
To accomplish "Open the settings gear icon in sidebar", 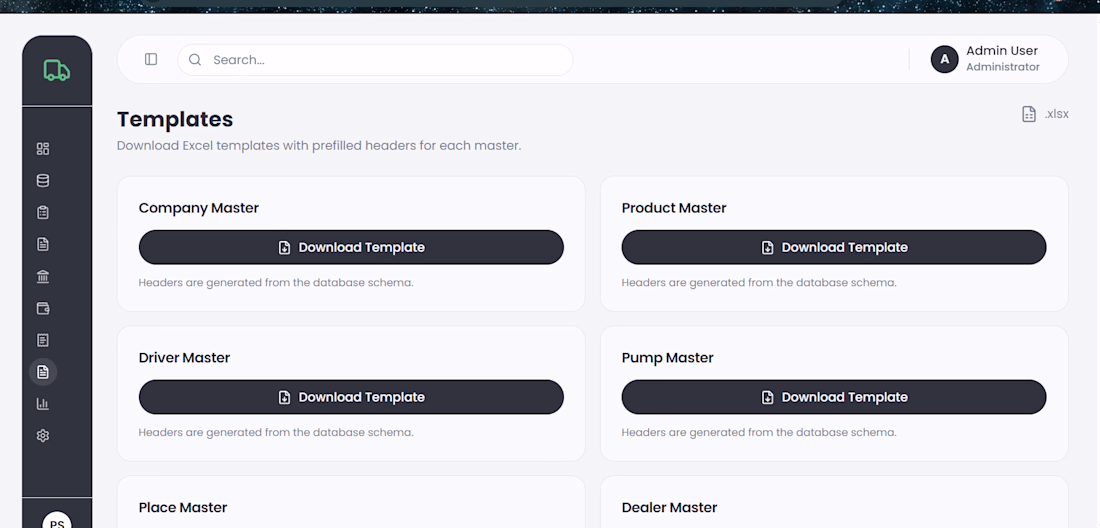I will pyautogui.click(x=43, y=436).
